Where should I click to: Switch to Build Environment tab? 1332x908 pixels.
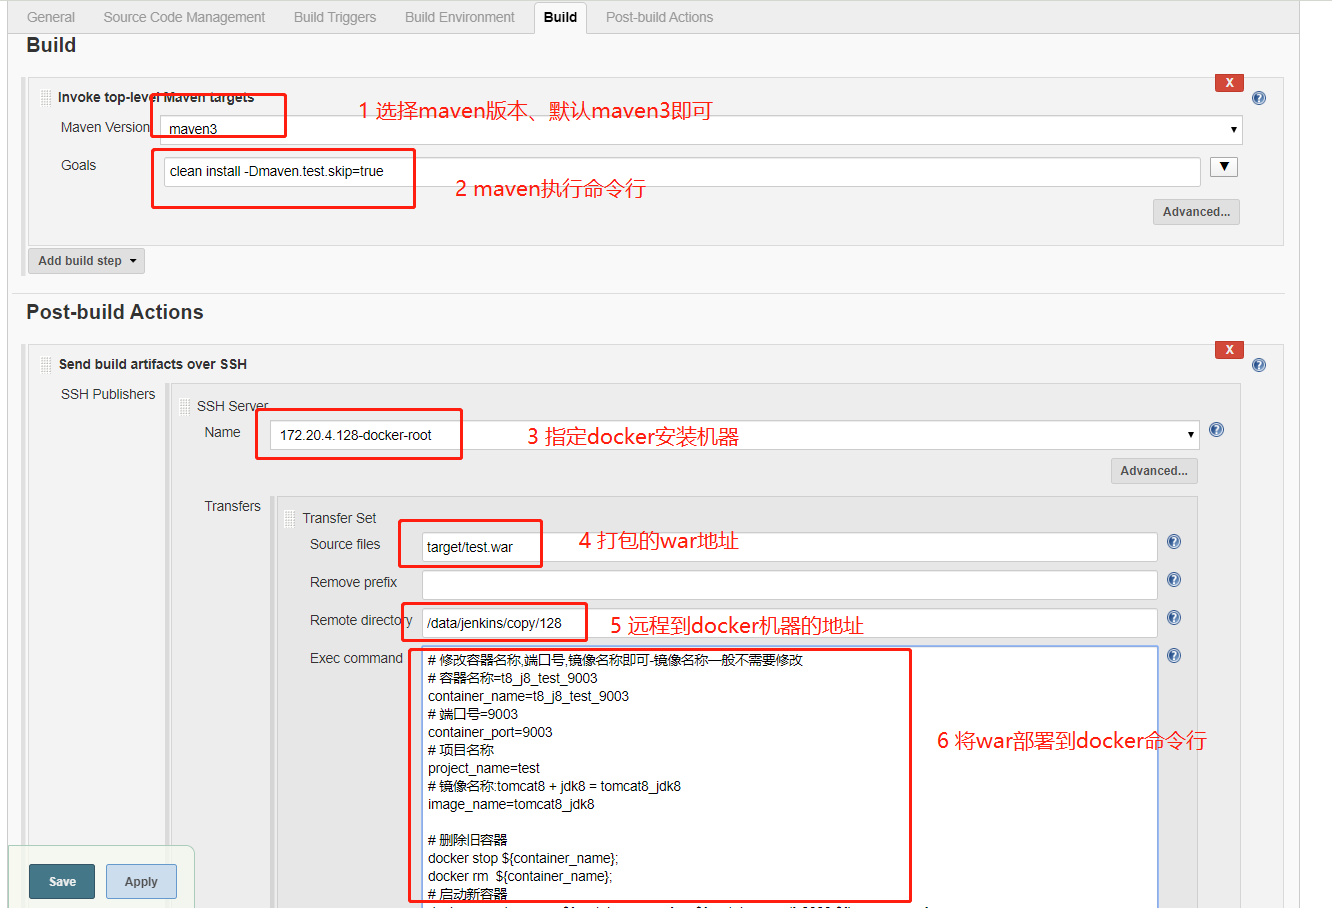click(x=460, y=17)
